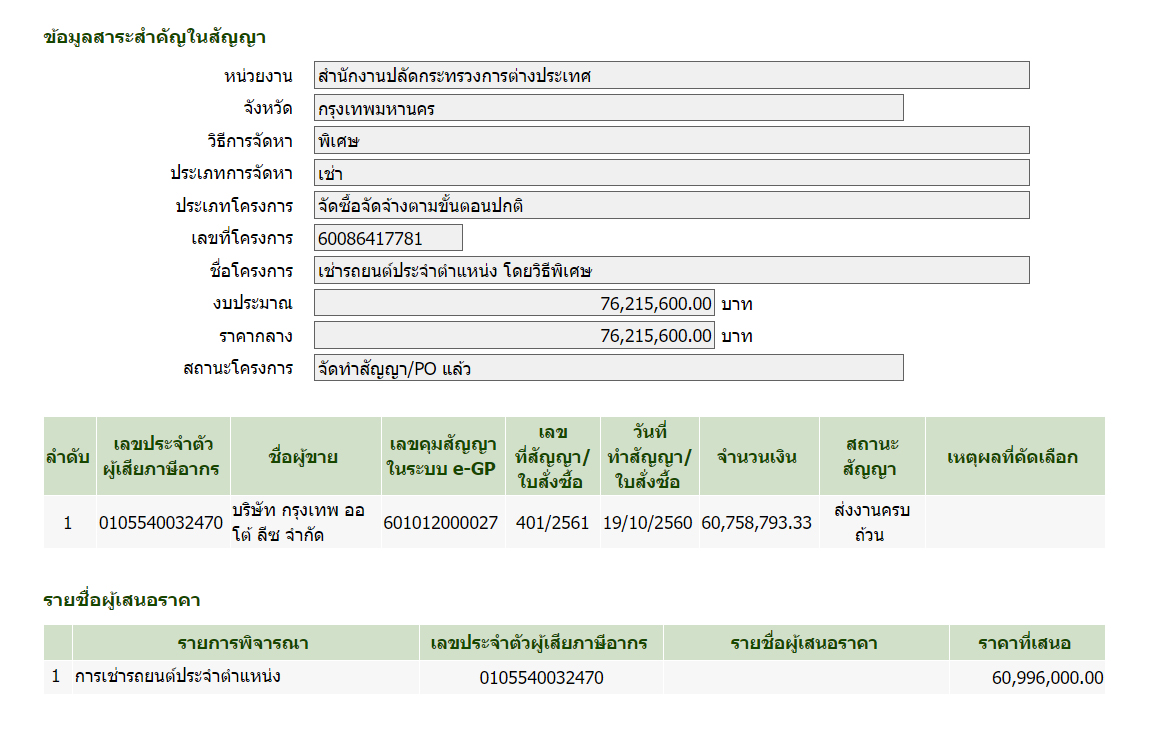
Task: Click the ประเภทการจัดหา field showing เช่า
Action: [x=671, y=173]
